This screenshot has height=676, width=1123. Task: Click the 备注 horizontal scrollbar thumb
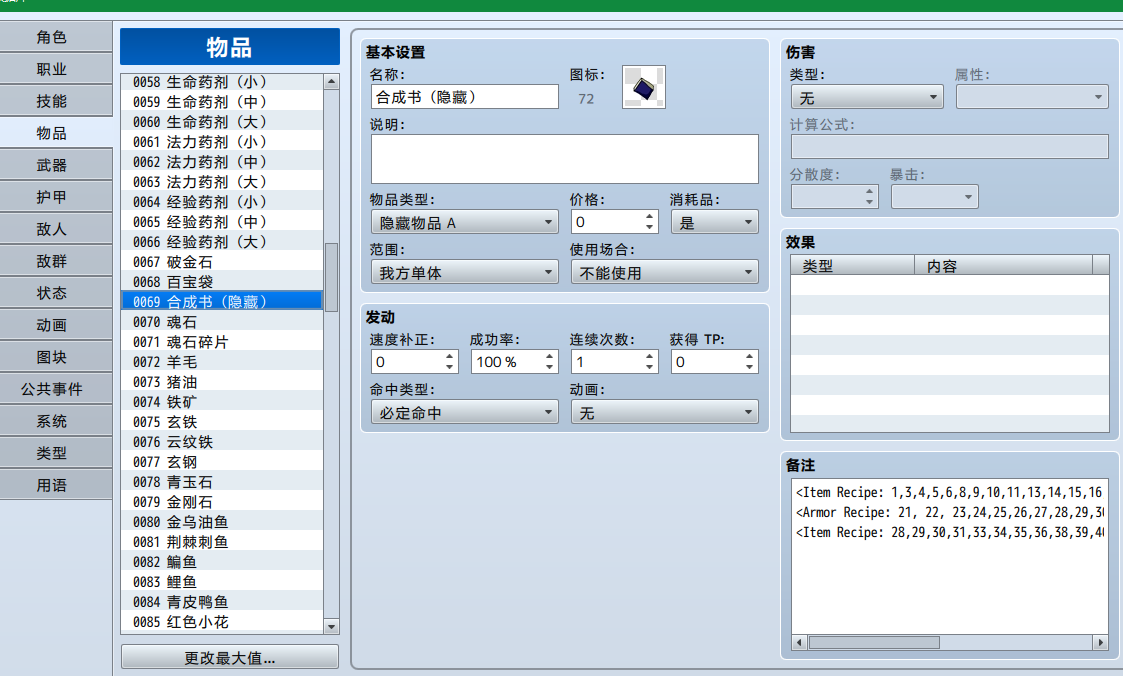(874, 642)
